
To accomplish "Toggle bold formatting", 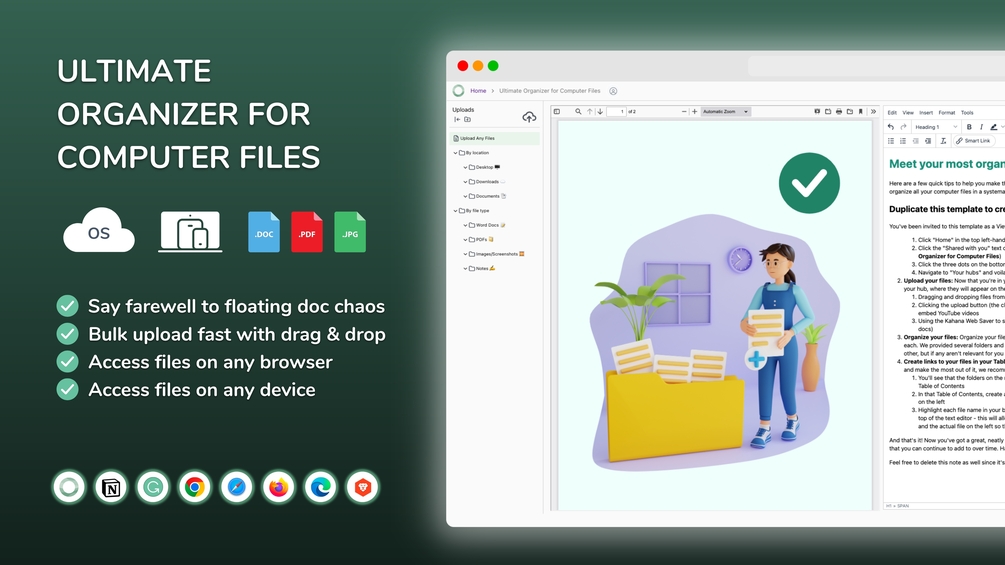I will [x=969, y=127].
